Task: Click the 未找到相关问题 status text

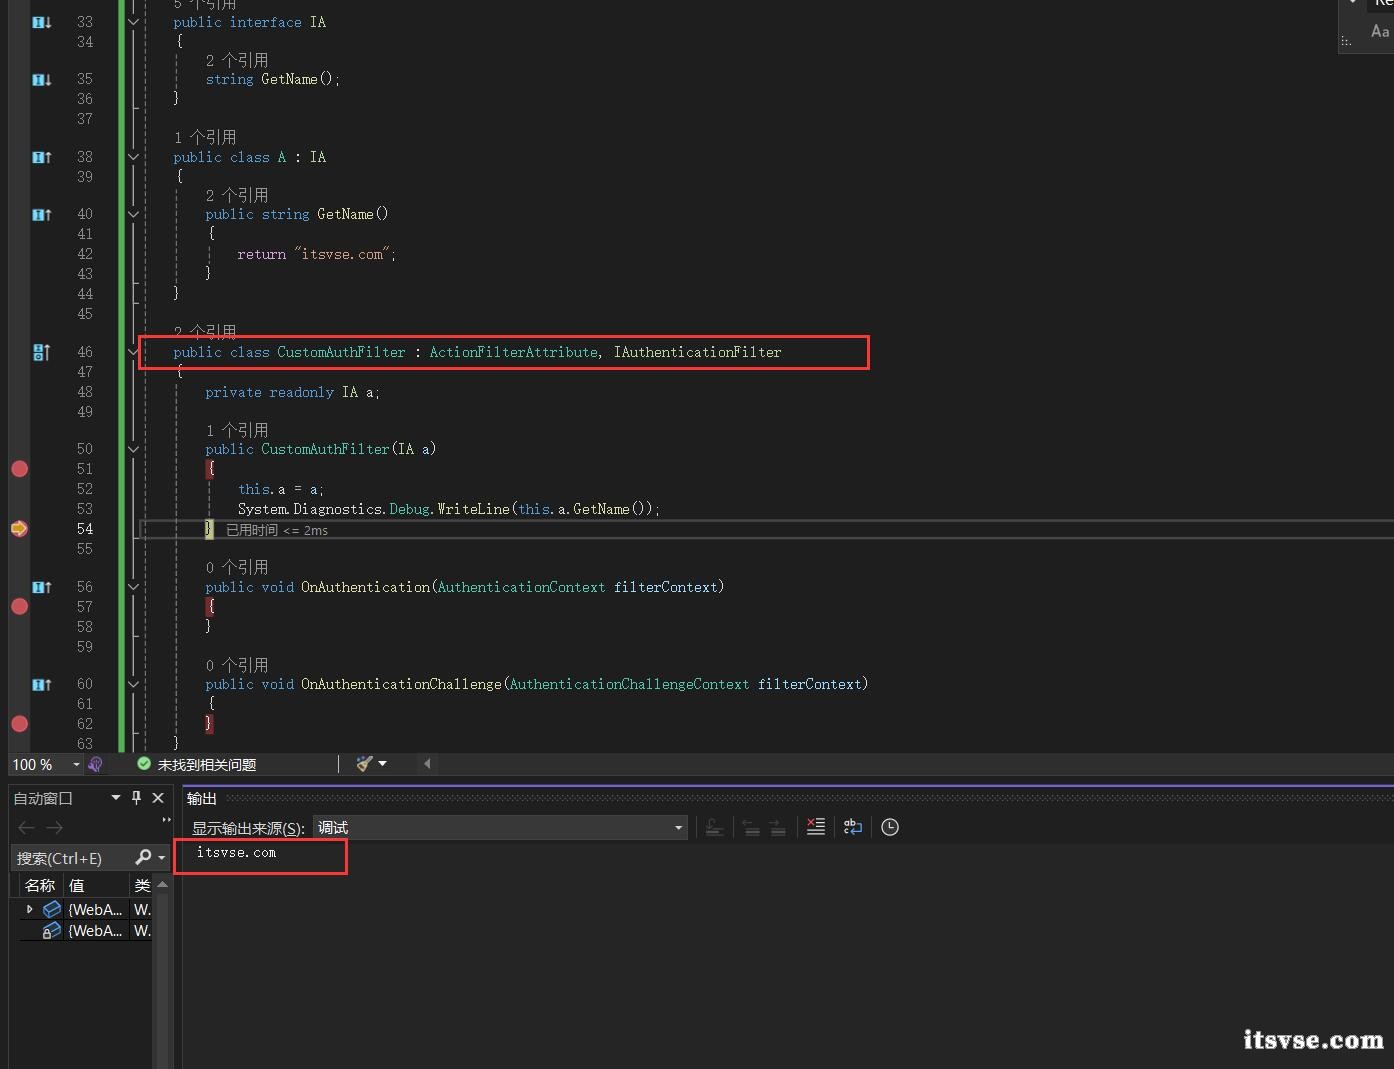Action: click(207, 764)
